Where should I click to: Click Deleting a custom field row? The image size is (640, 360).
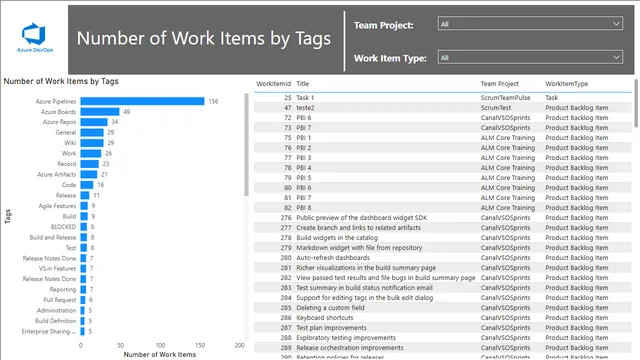(442, 308)
